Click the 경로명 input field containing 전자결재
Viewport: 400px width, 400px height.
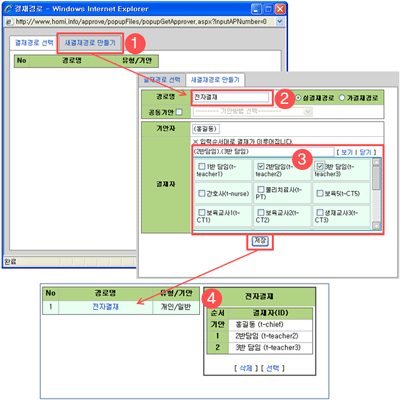pos(231,97)
